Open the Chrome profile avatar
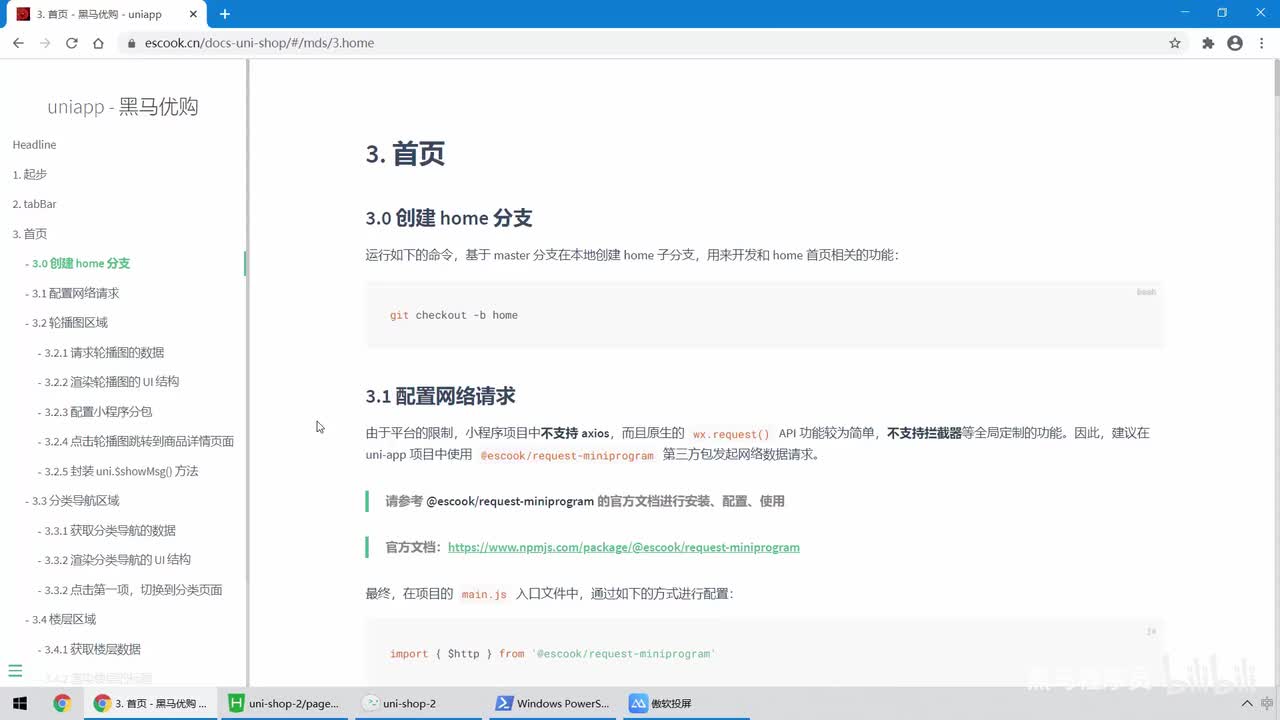This screenshot has width=1280, height=720. point(1235,43)
